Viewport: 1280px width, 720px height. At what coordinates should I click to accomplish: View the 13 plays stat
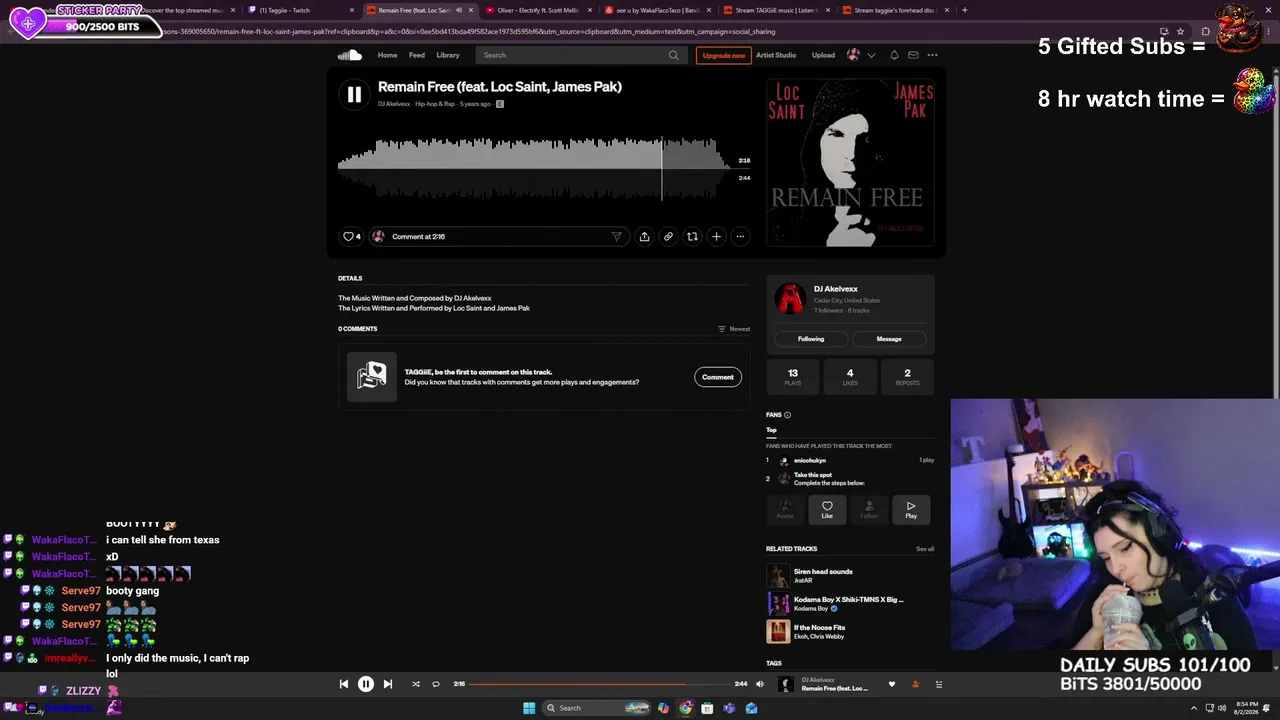pos(793,377)
